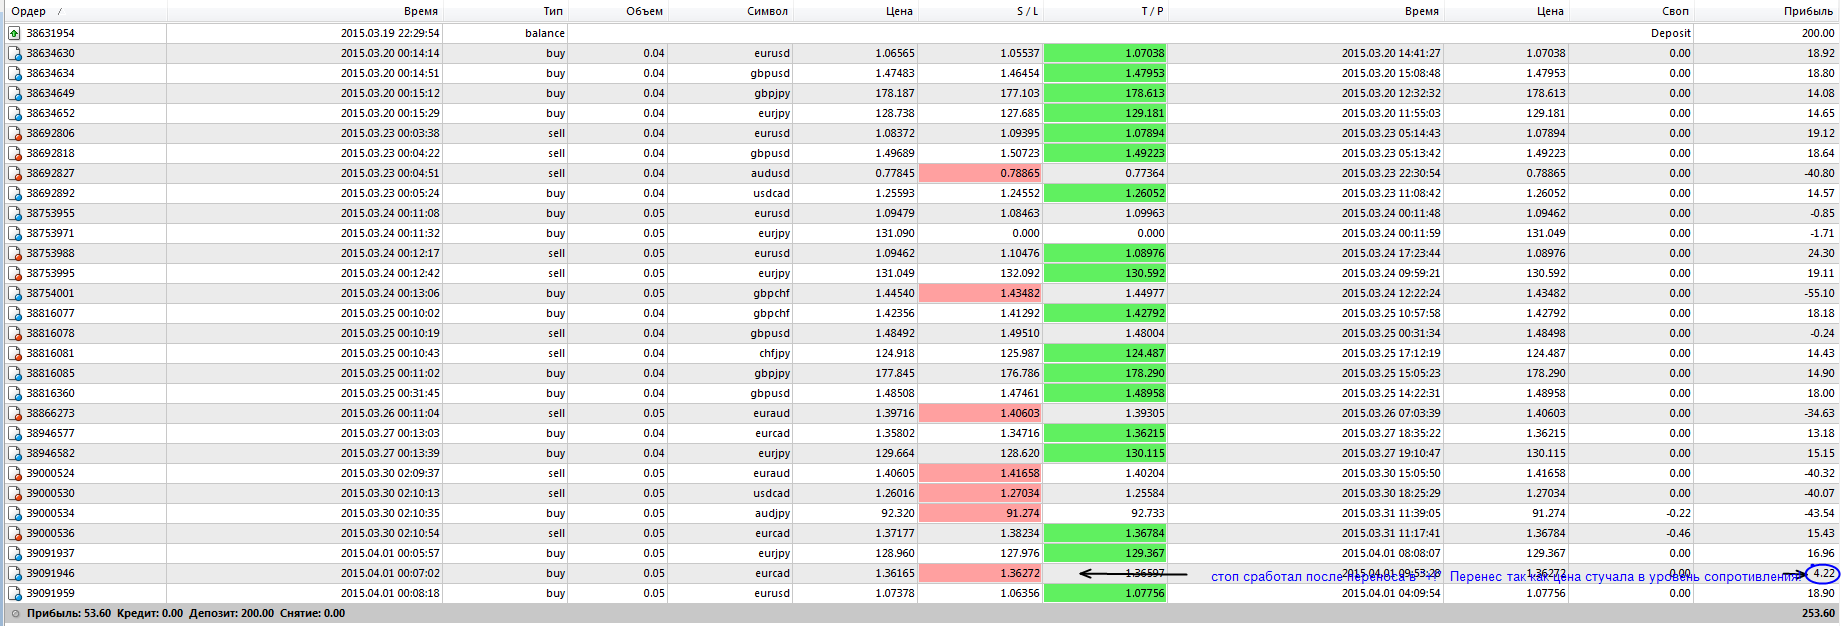Click the profit value 24.30

point(1821,253)
